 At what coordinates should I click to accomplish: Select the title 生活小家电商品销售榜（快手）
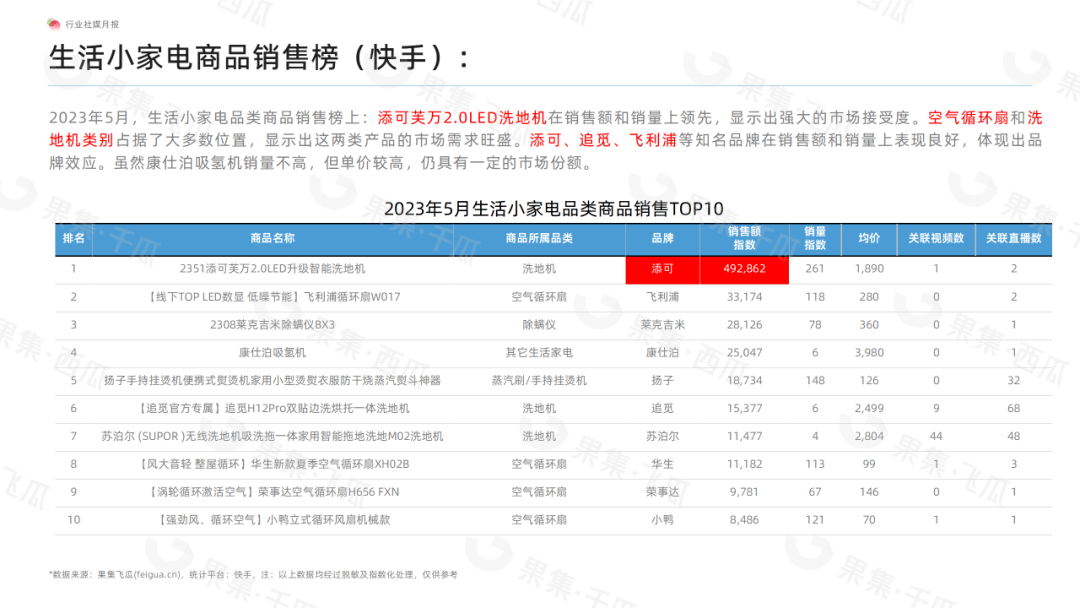(x=259, y=57)
